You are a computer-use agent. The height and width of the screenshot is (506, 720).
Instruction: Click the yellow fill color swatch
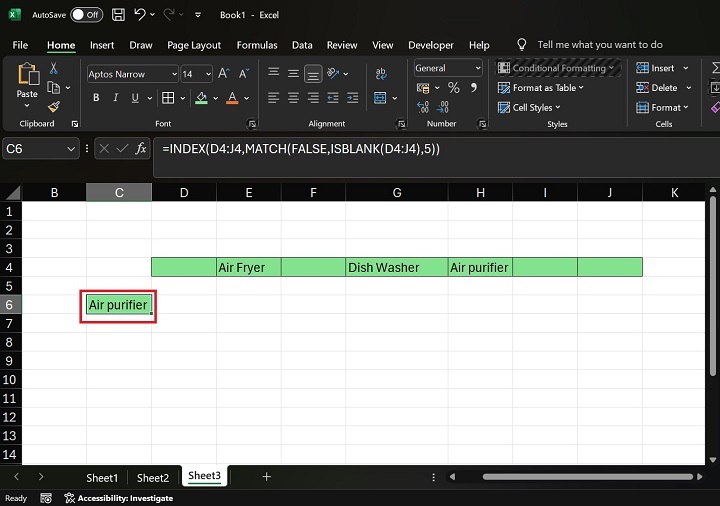(202, 98)
